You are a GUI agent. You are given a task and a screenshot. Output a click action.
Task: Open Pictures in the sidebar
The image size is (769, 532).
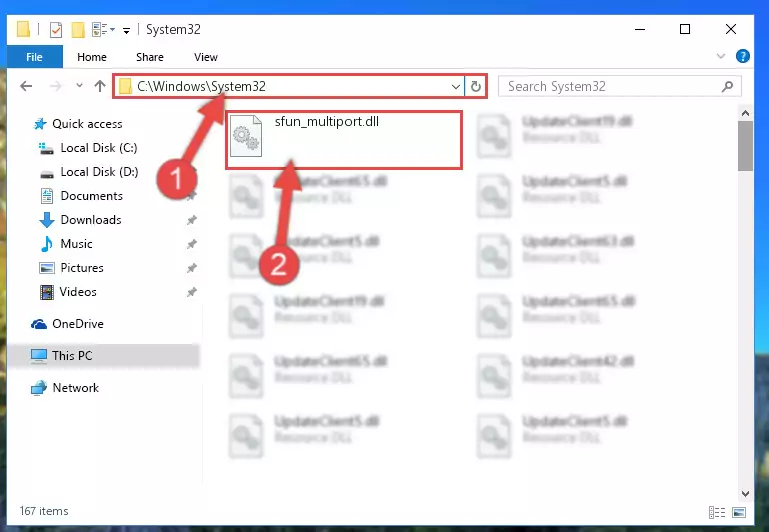coord(82,268)
